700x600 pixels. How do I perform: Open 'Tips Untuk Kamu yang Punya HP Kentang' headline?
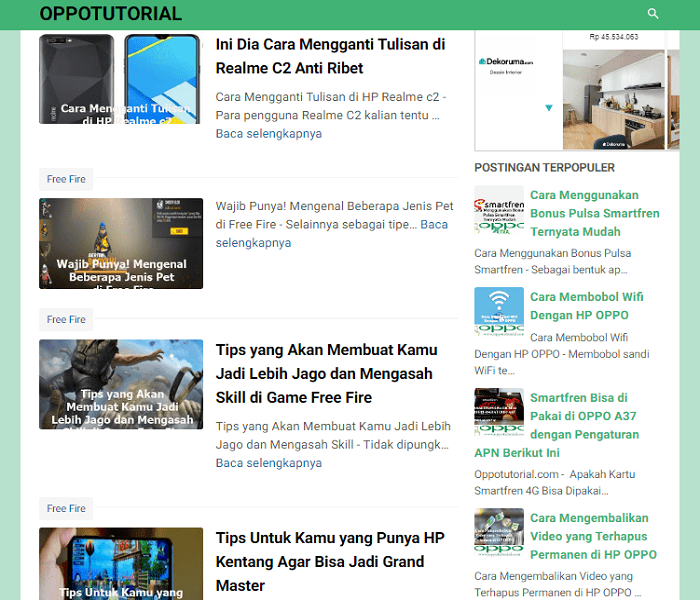(330, 562)
